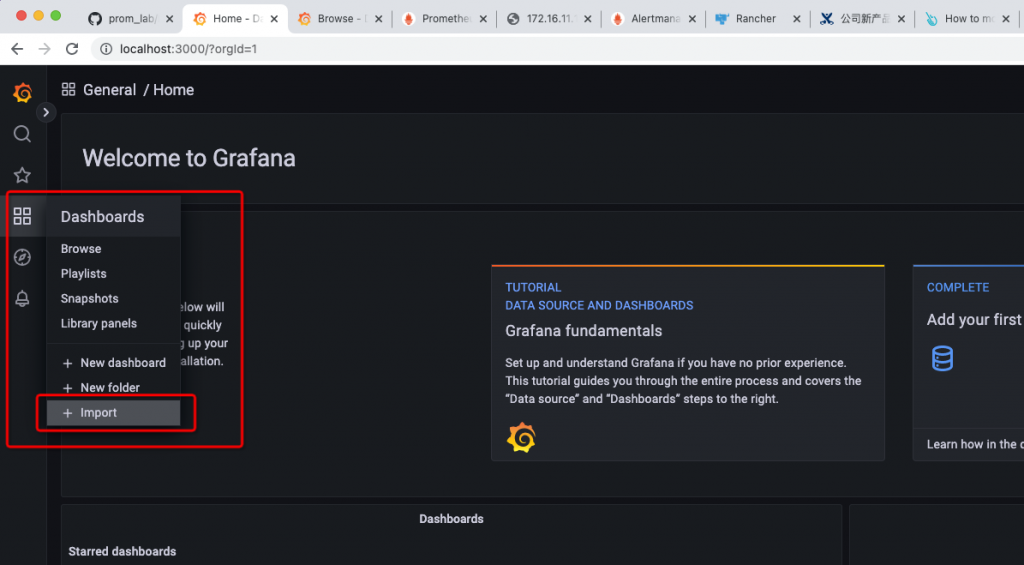Screen dimensions: 1024x565
Task: Select Import in Dashboards menu
Action: 114,413
